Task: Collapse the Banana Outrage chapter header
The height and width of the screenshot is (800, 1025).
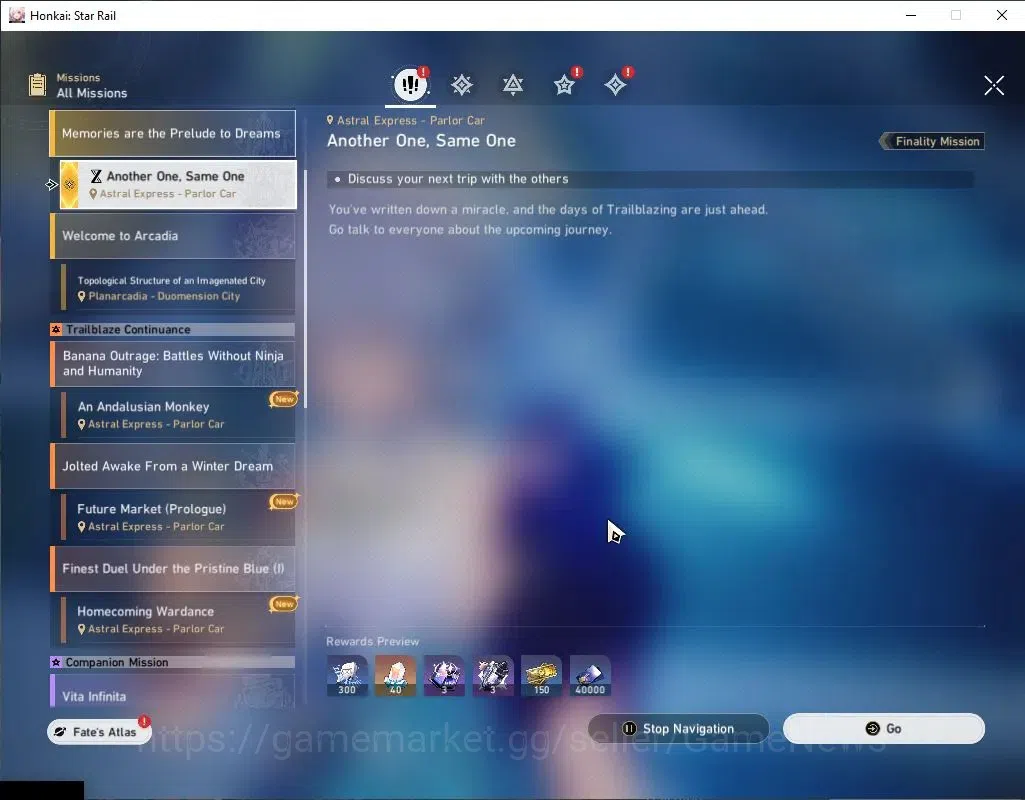Action: pos(173,363)
